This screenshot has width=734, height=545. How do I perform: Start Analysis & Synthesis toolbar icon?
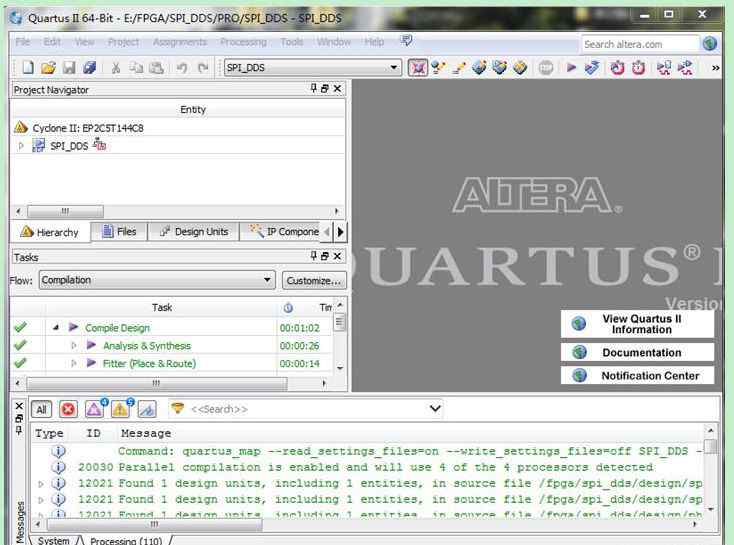(x=592, y=68)
